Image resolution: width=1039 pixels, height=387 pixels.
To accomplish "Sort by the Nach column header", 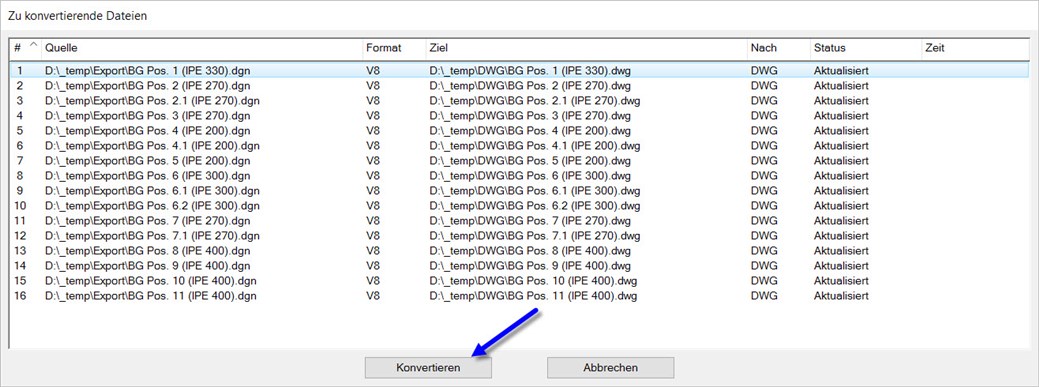I will click(778, 48).
